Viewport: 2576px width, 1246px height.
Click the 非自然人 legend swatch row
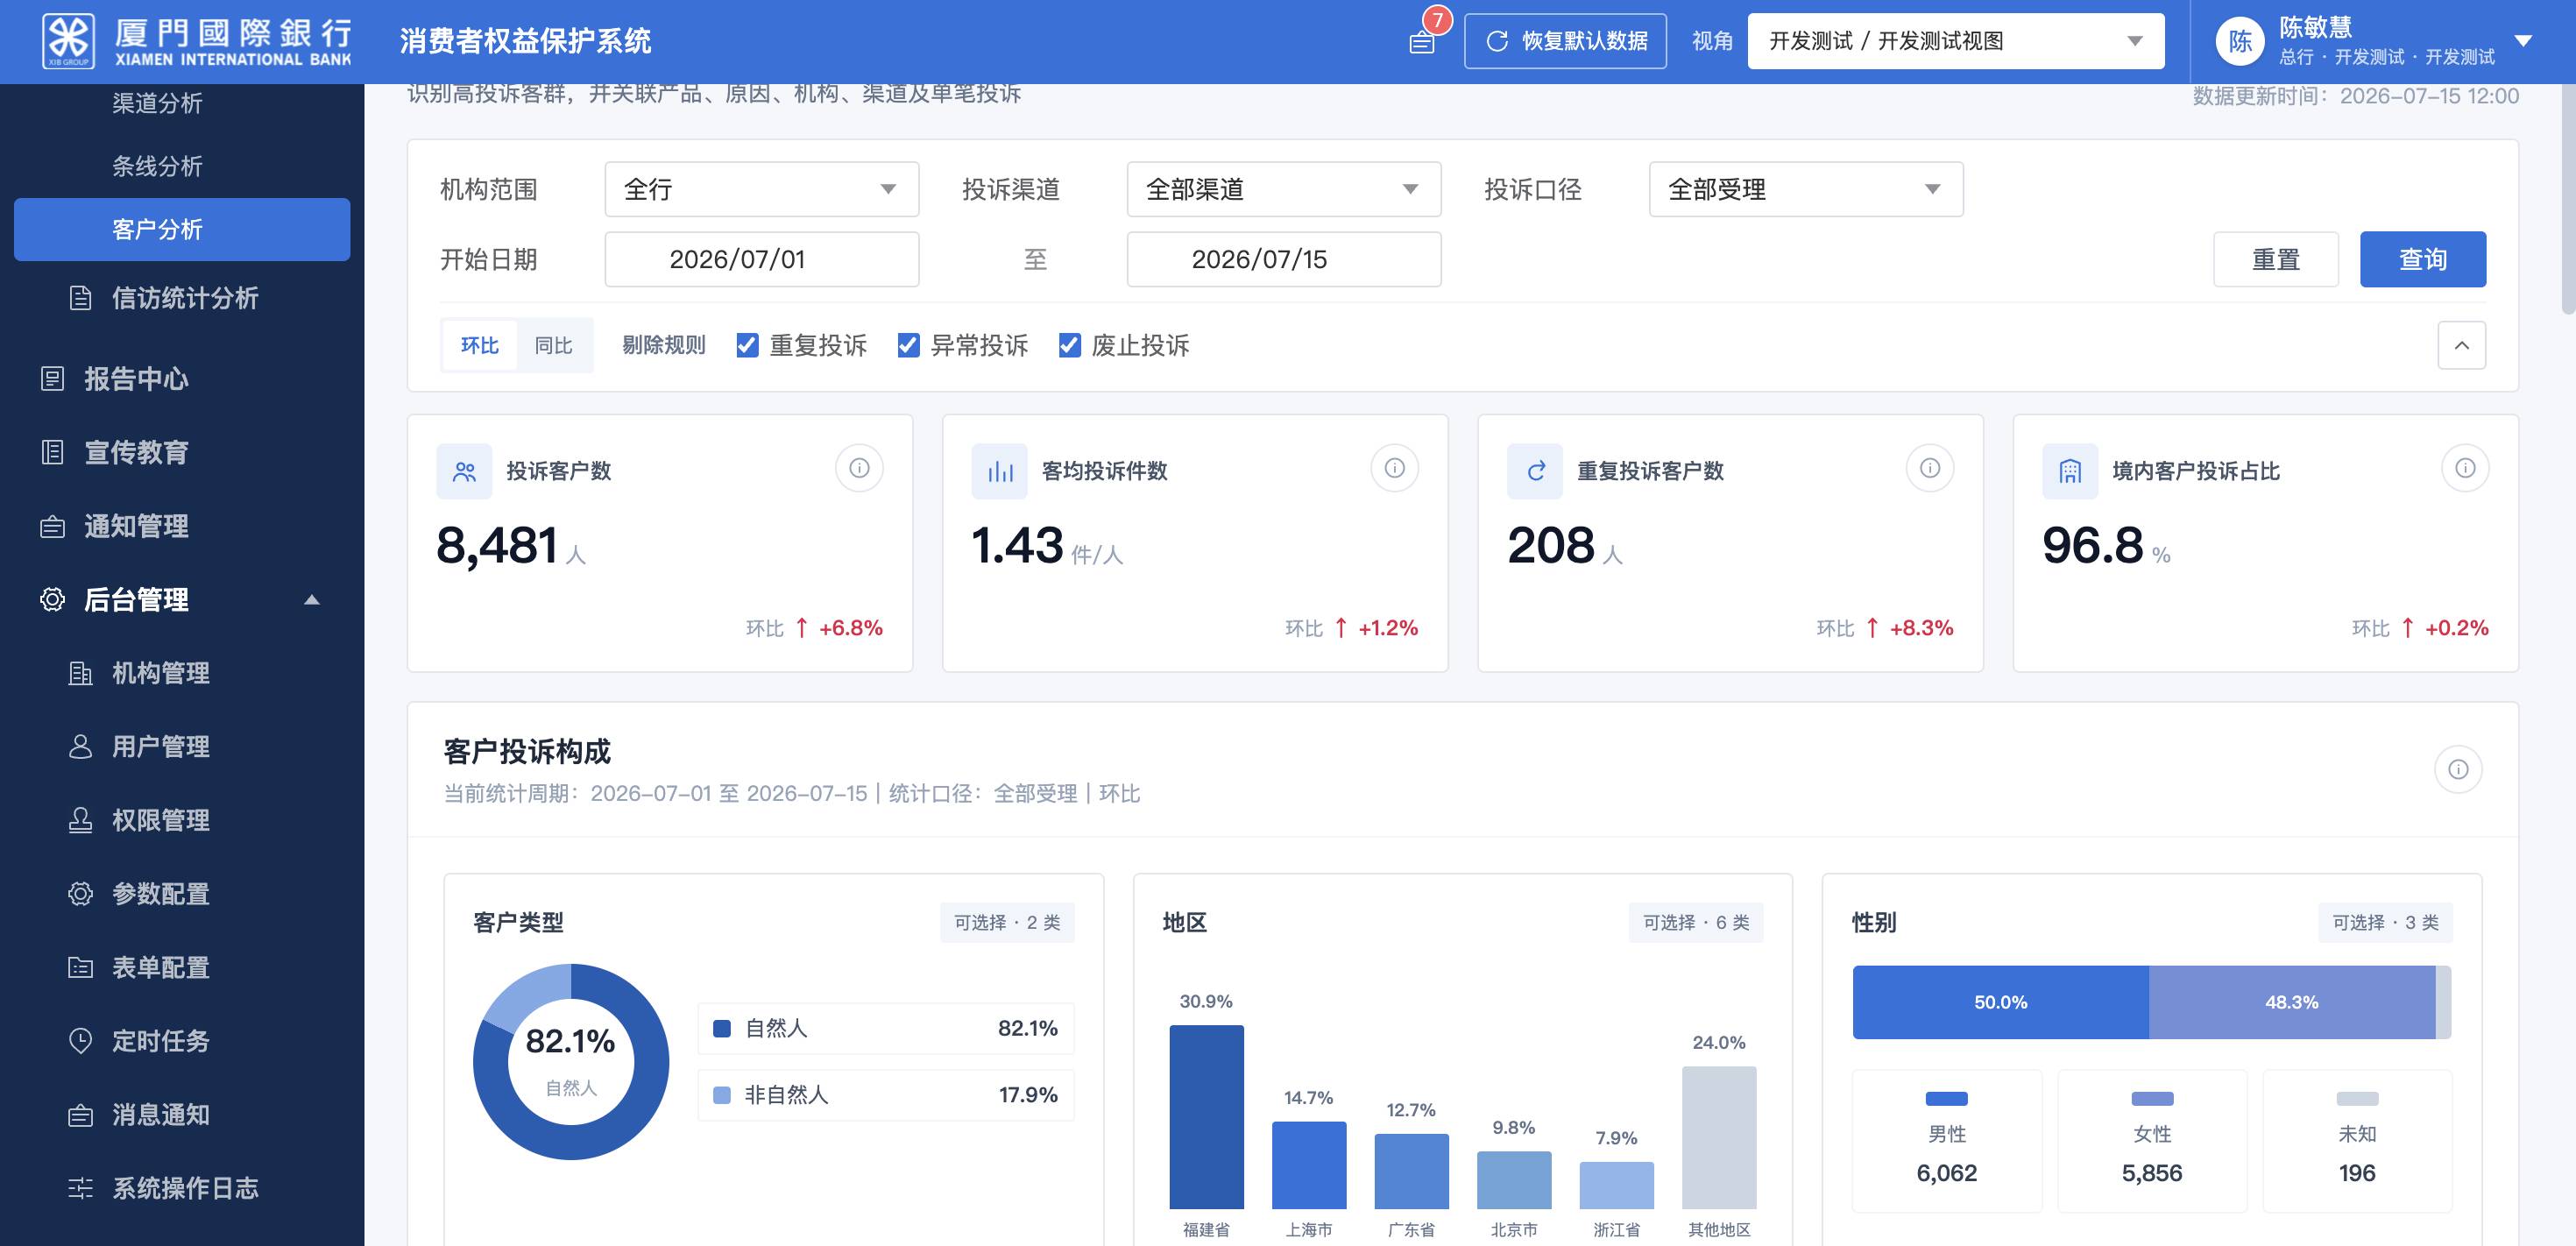[x=886, y=1095]
